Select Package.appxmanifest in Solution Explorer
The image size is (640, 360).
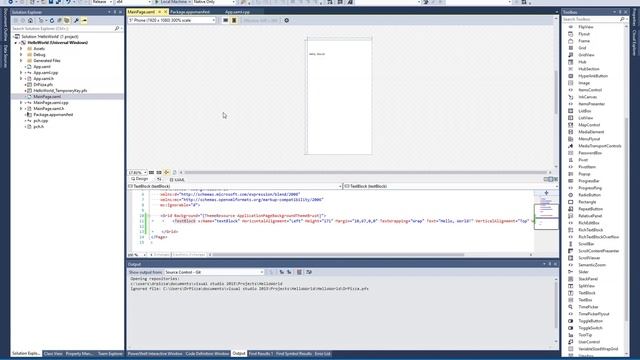click(53, 115)
